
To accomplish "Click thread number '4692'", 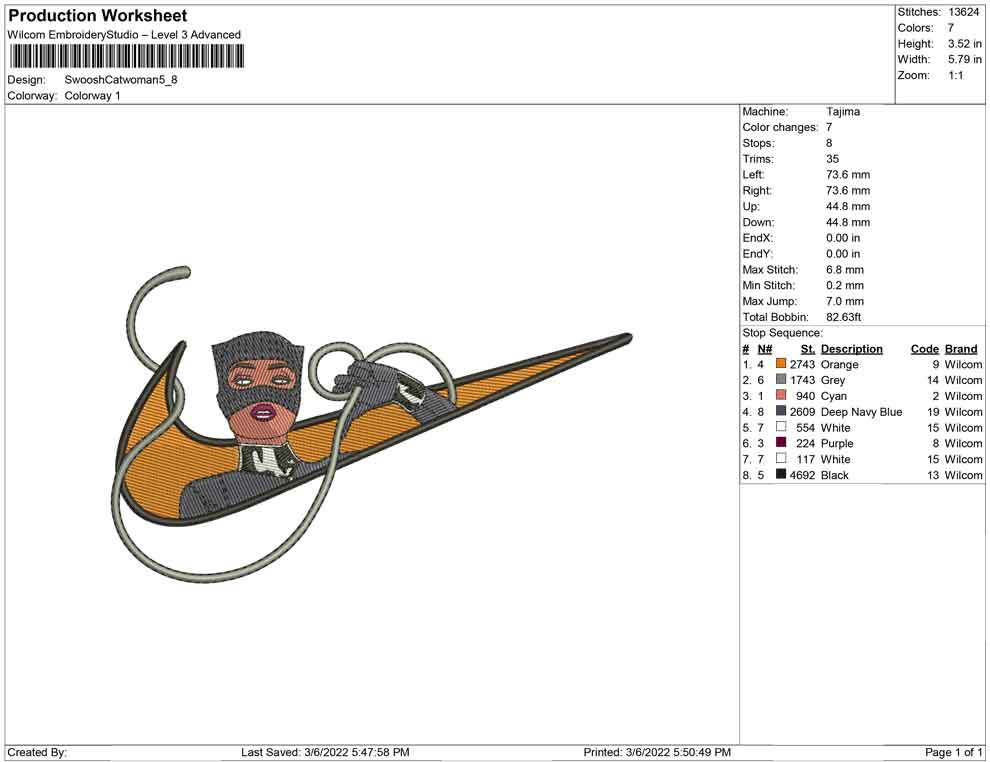I will (x=802, y=475).
